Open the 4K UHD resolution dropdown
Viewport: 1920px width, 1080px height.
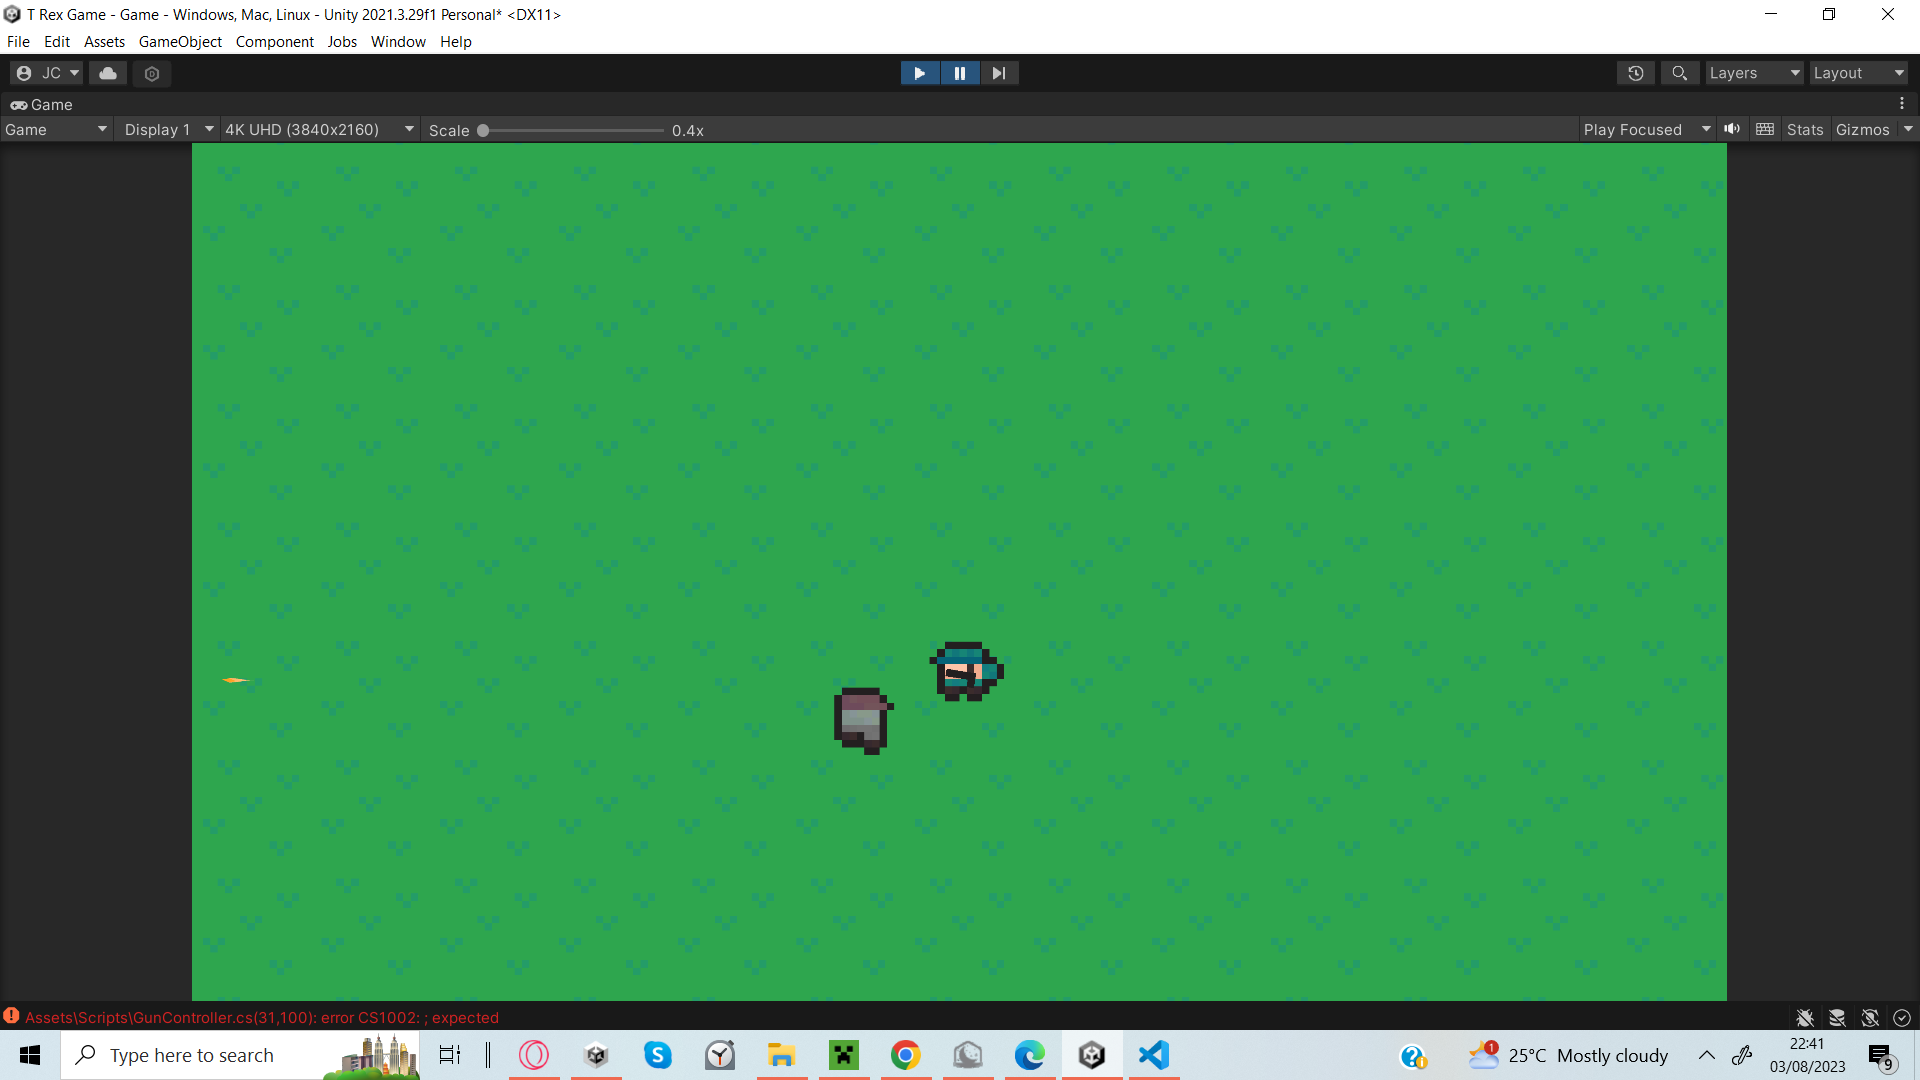coord(317,129)
